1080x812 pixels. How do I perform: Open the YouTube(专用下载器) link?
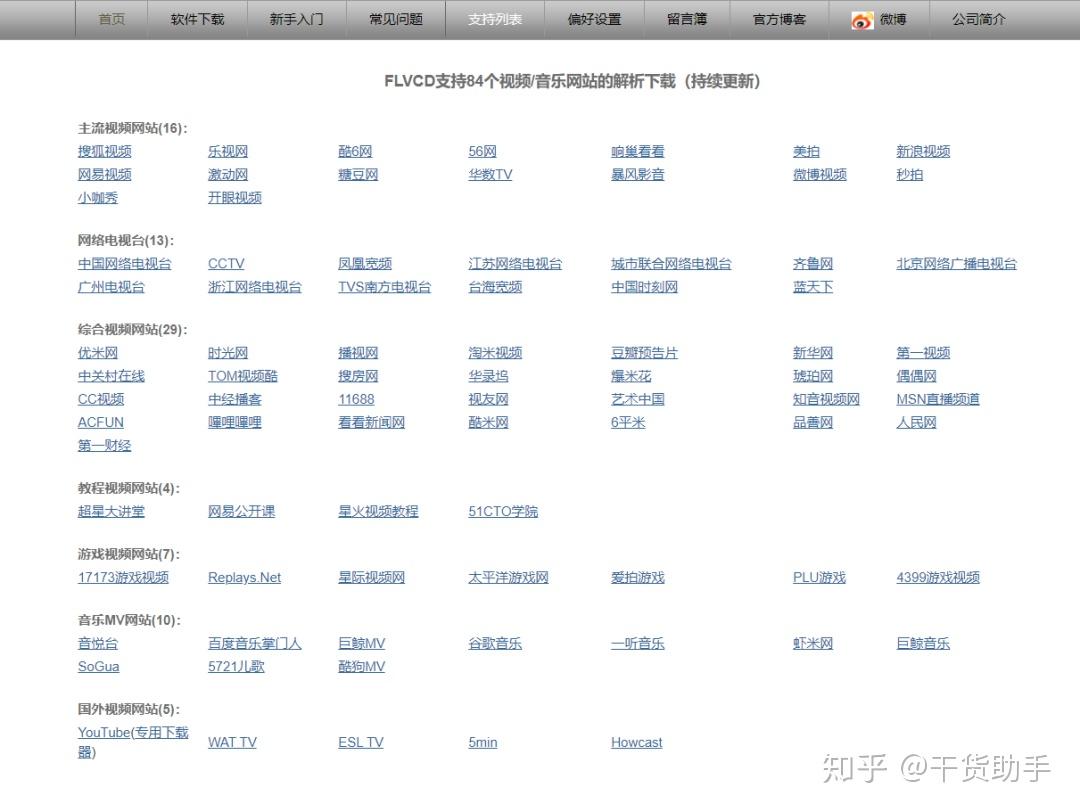click(x=132, y=742)
